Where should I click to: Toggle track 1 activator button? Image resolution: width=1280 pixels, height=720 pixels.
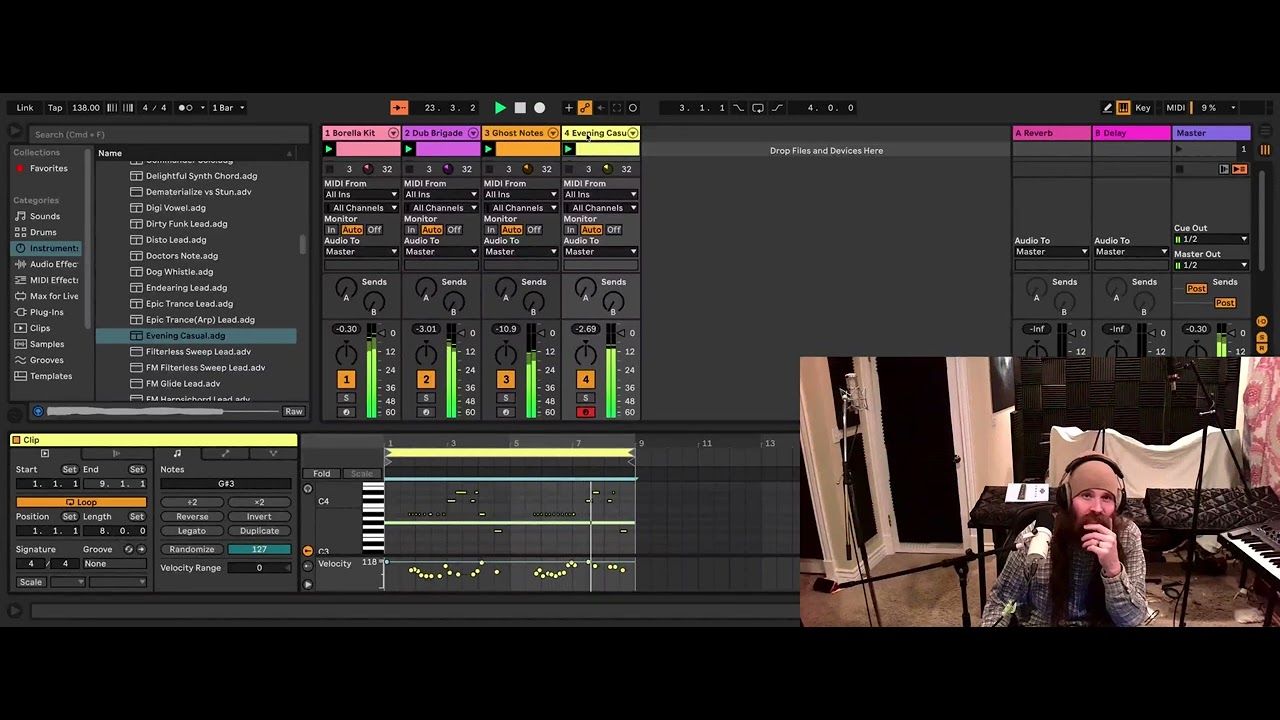pyautogui.click(x=346, y=379)
